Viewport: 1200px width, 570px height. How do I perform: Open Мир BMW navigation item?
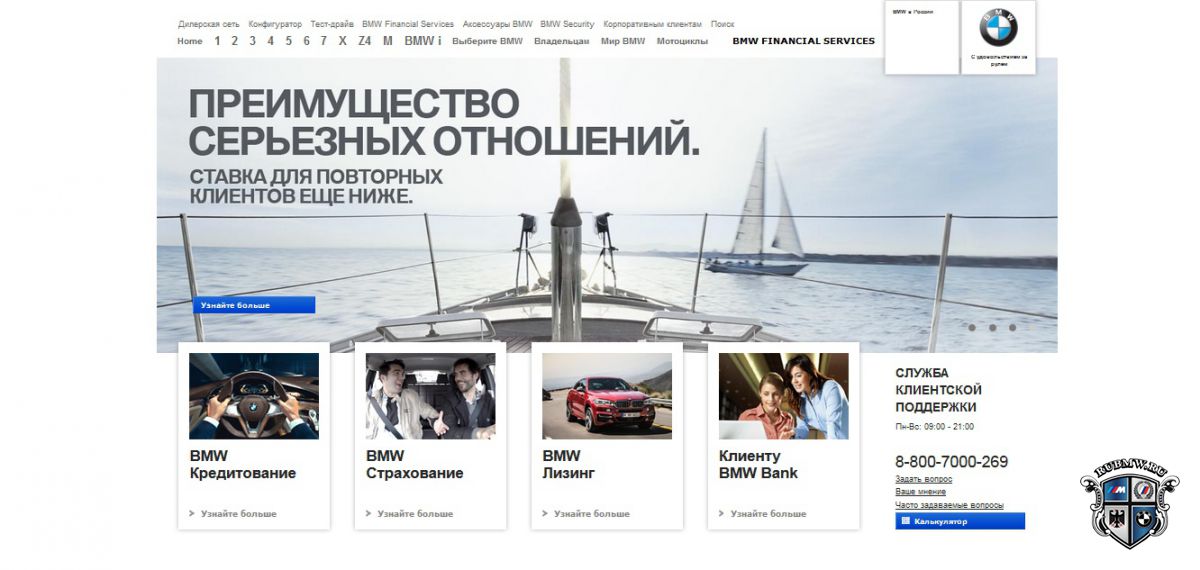click(623, 41)
